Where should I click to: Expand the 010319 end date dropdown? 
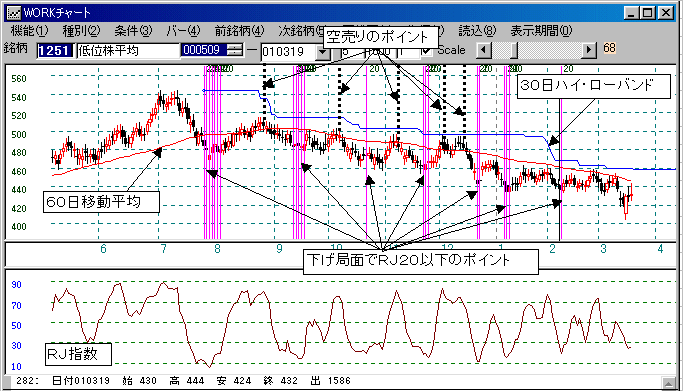[x=323, y=52]
